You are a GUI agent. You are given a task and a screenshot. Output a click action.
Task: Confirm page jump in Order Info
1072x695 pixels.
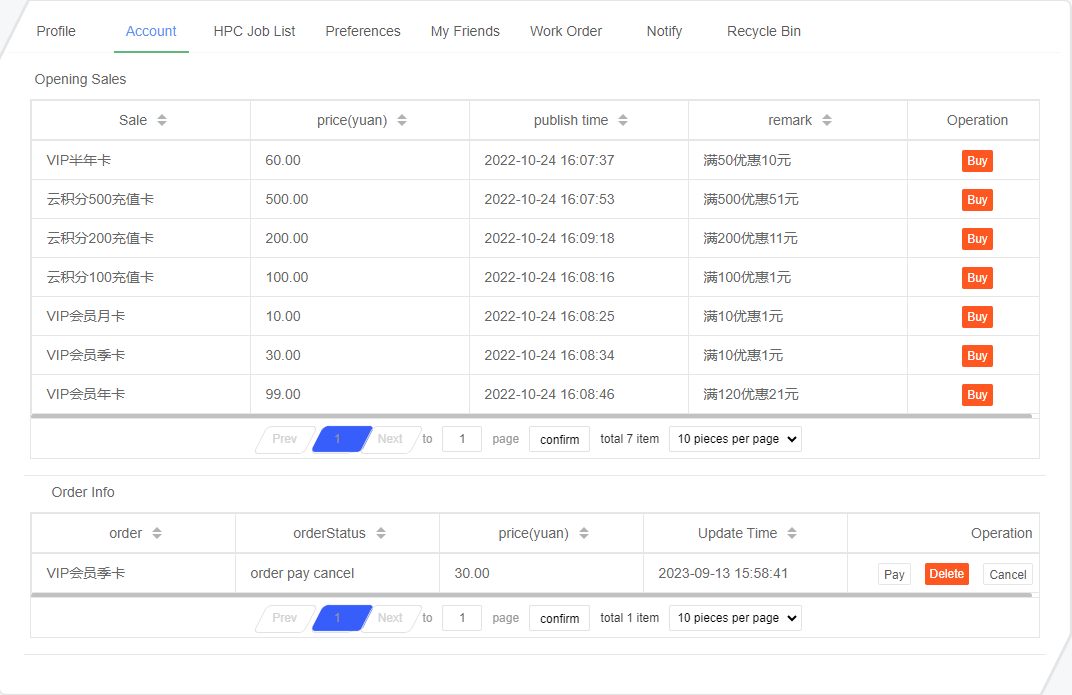pos(559,618)
